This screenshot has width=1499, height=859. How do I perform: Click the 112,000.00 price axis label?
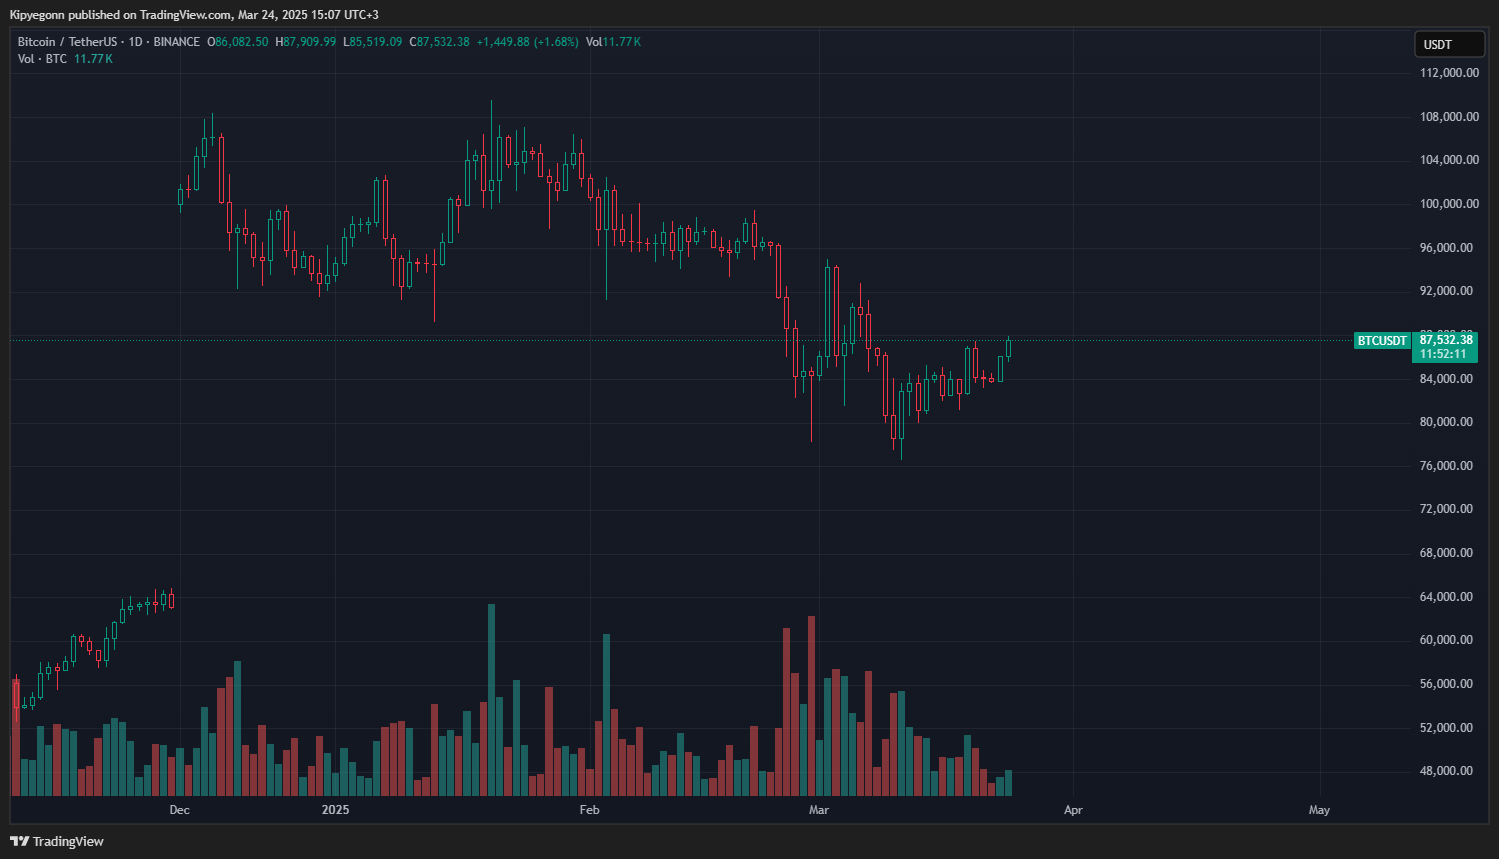coord(1449,73)
